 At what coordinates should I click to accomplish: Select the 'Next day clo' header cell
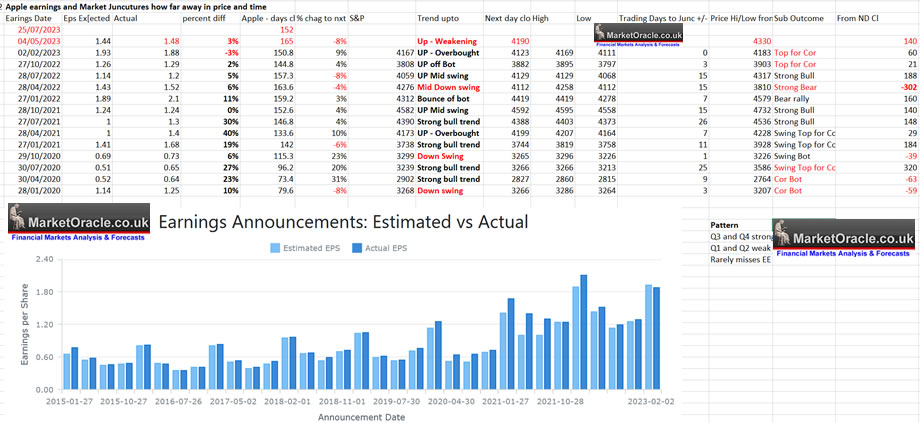point(508,19)
